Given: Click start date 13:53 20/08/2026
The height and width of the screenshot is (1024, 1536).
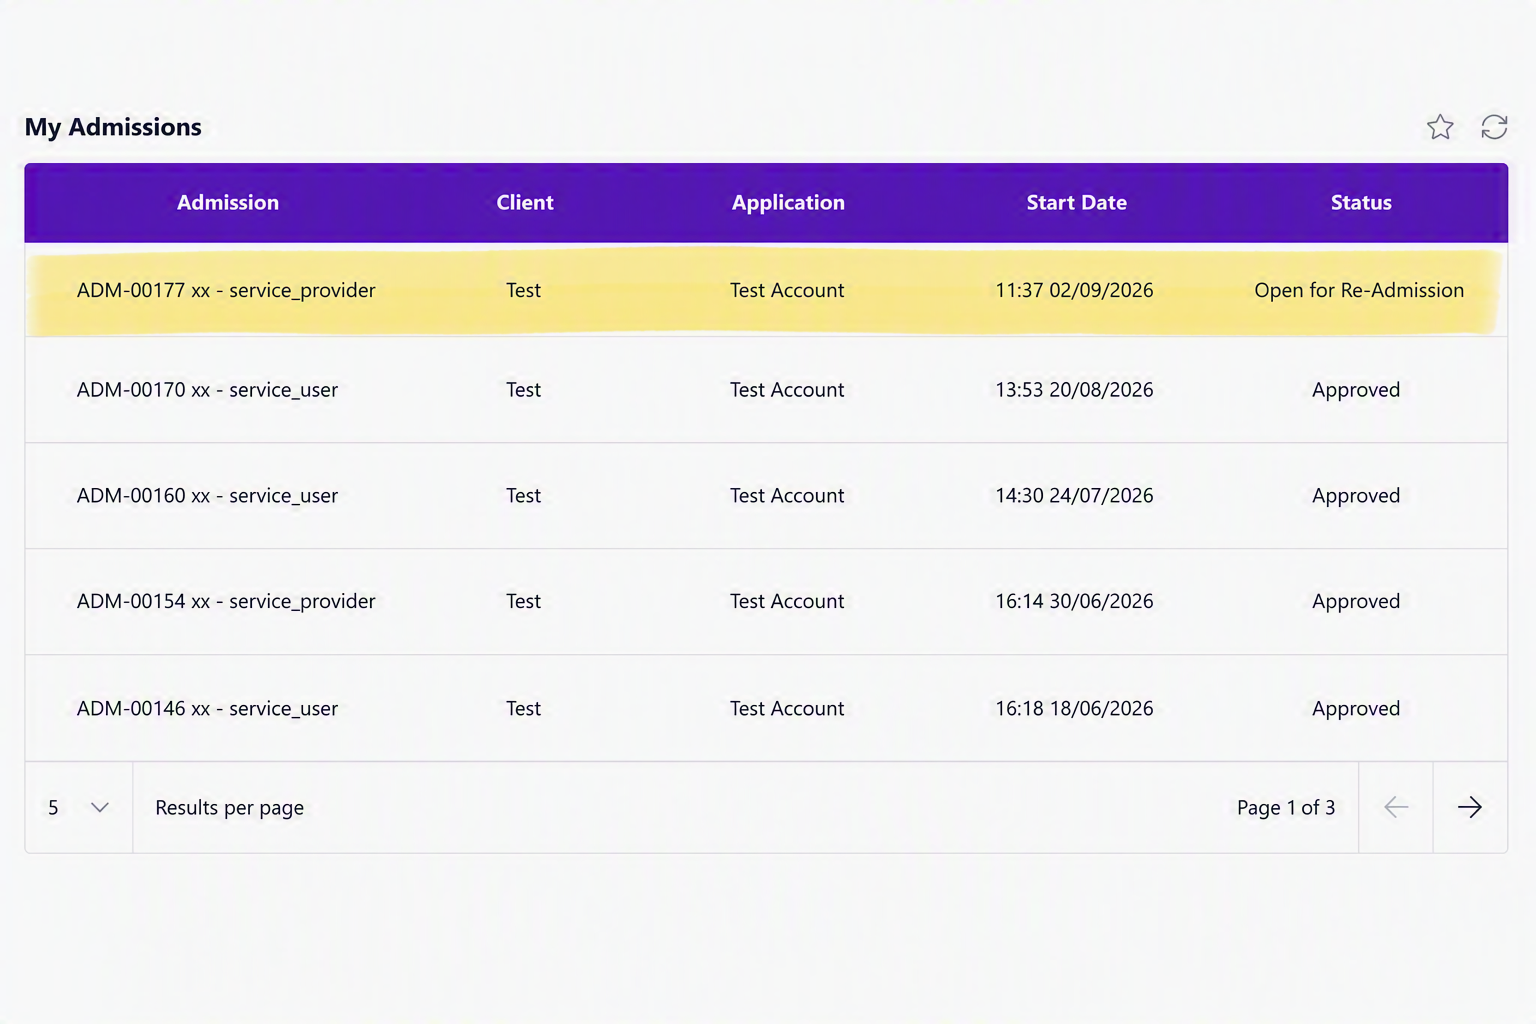Looking at the screenshot, I should tap(1074, 390).
